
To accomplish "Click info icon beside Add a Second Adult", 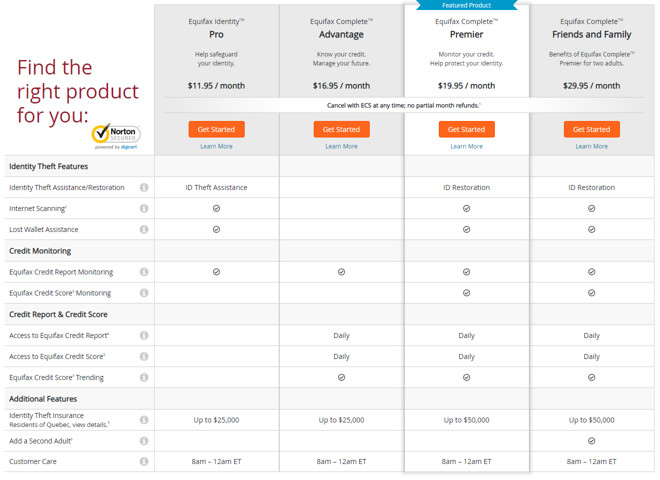I will pos(144,441).
